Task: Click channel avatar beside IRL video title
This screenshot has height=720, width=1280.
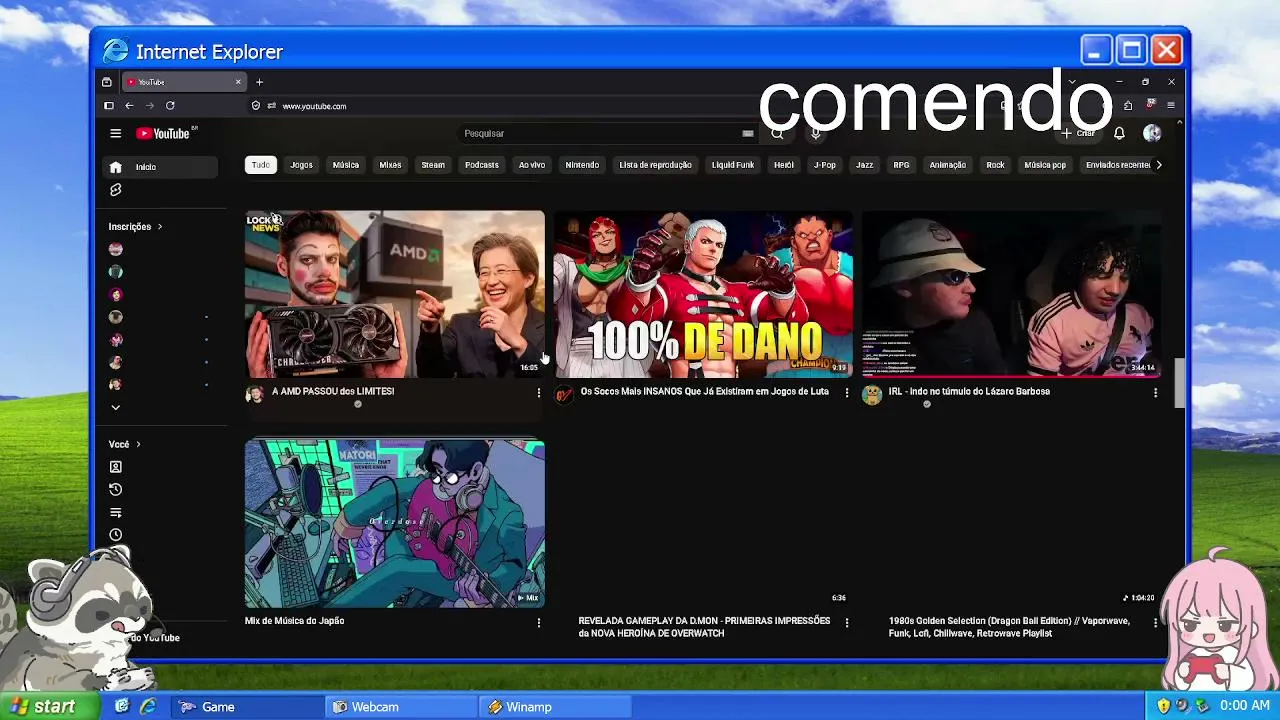Action: pyautogui.click(x=872, y=395)
